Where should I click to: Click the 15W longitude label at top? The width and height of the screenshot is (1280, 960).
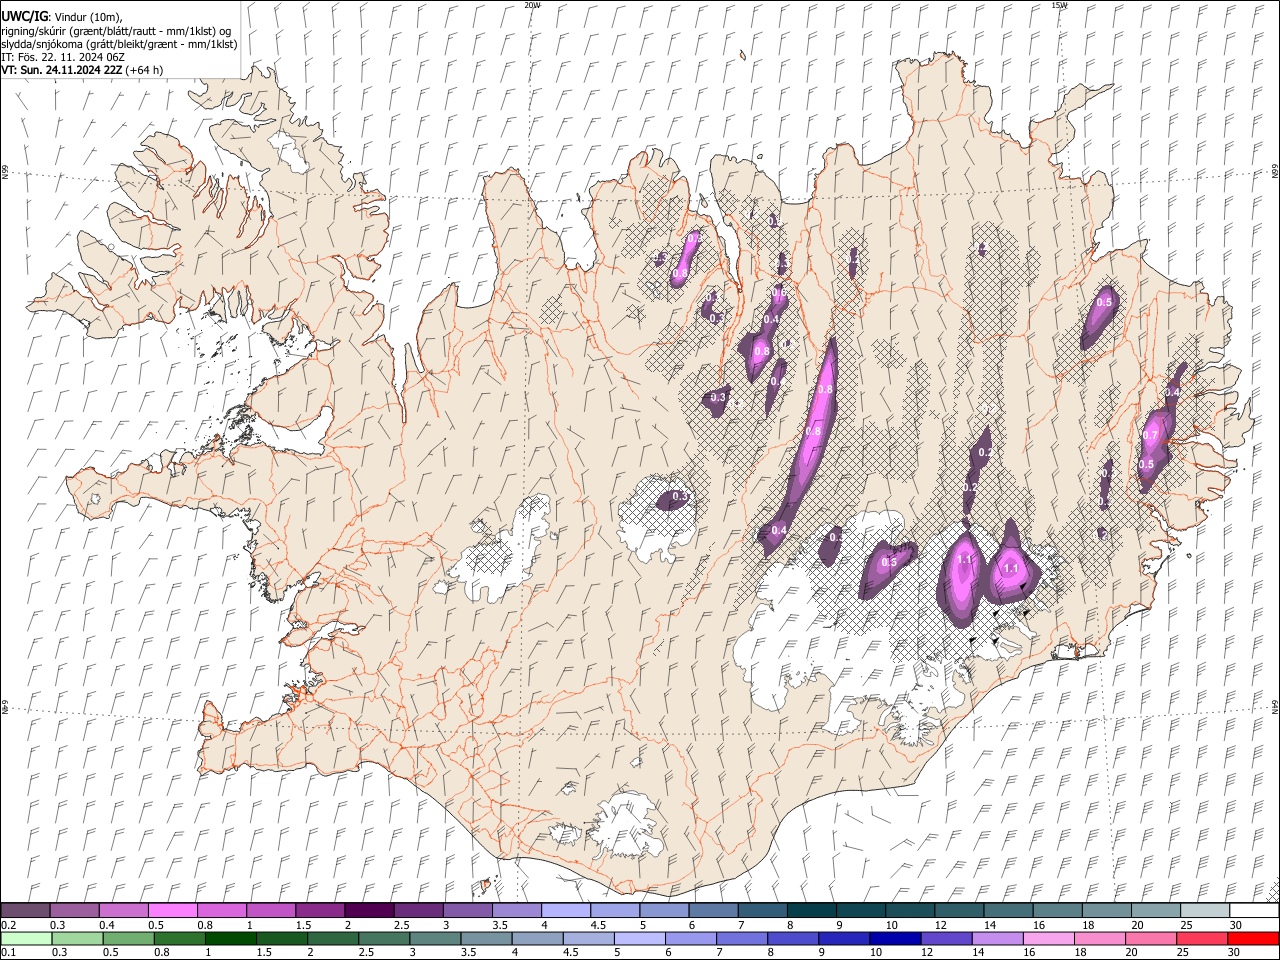tap(1059, 5)
